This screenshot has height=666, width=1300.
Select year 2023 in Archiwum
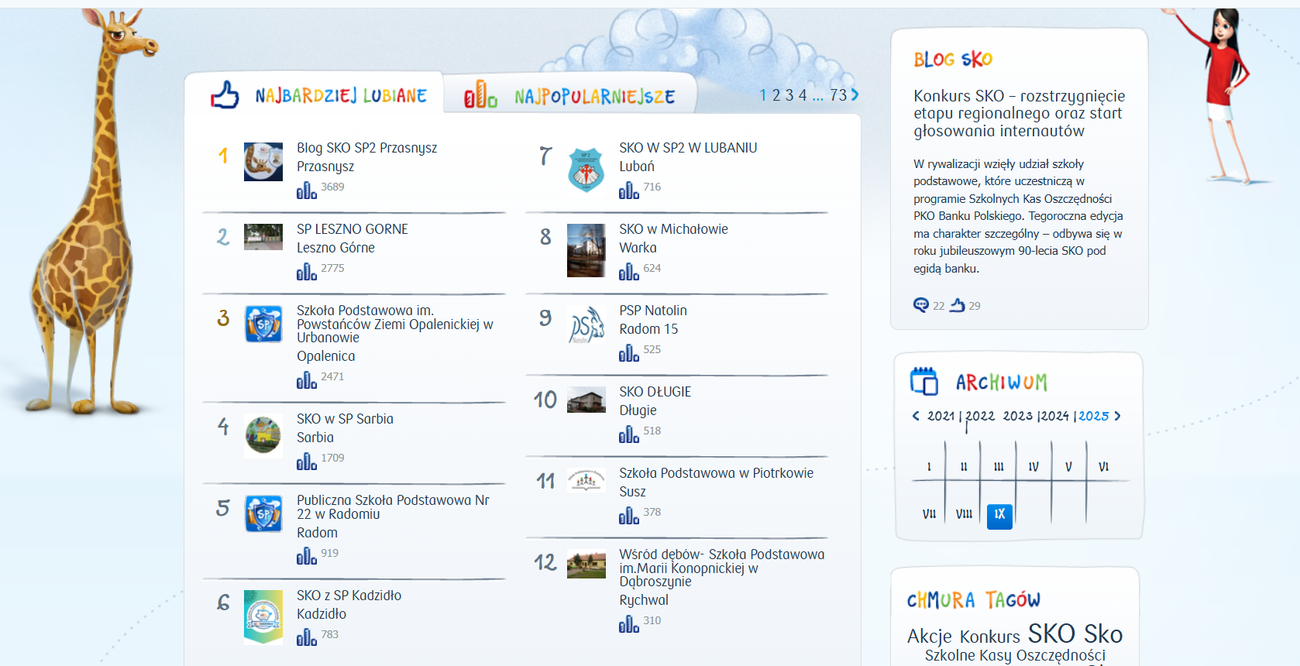pos(1017,416)
